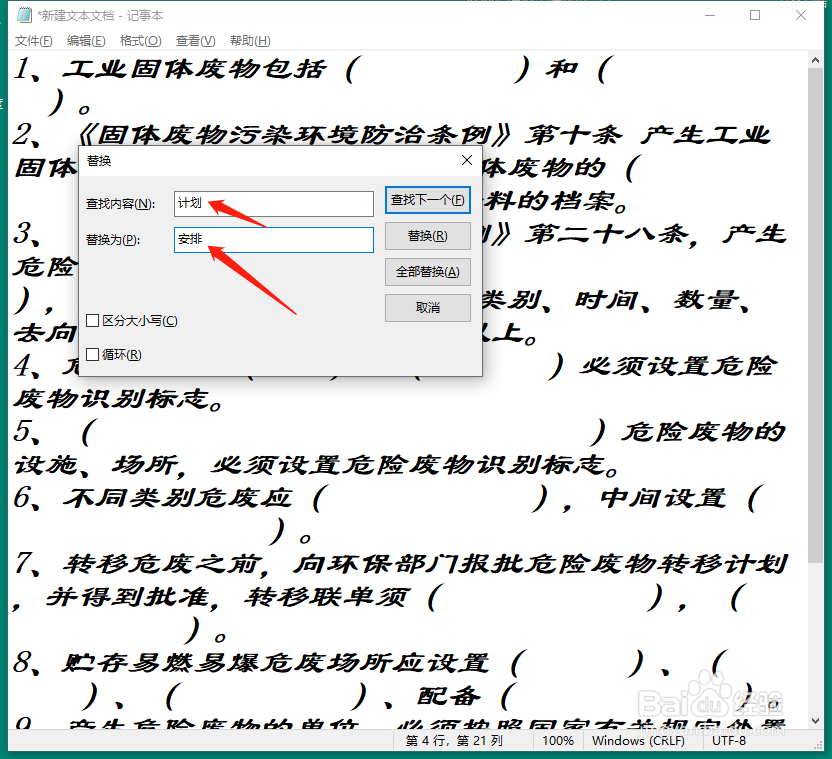832x759 pixels.
Task: Click the 查找下一个(F) button
Action: tap(428, 200)
